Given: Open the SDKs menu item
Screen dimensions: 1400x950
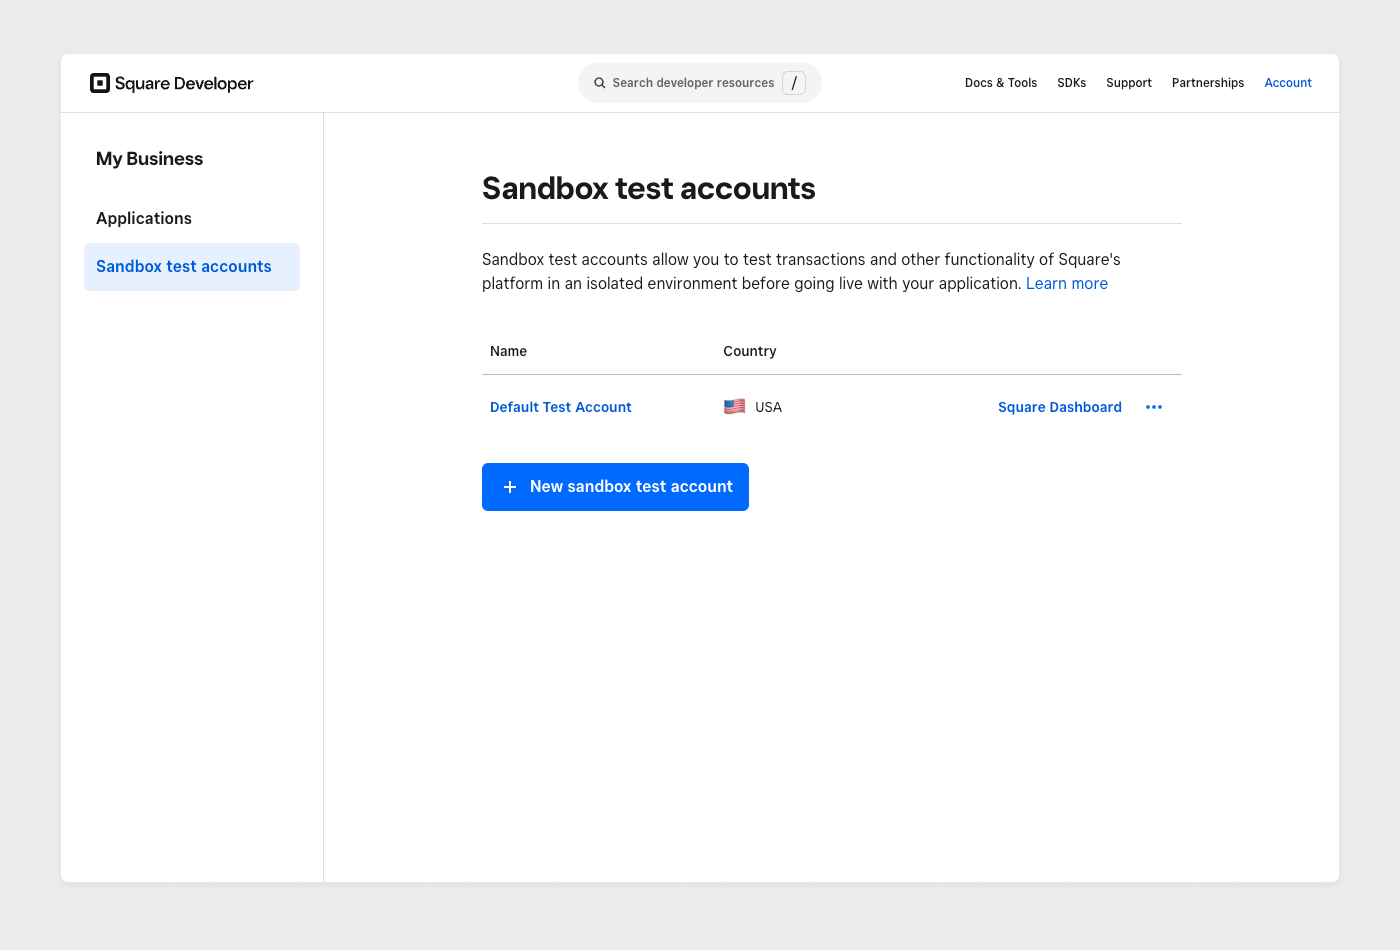Looking at the screenshot, I should 1072,83.
